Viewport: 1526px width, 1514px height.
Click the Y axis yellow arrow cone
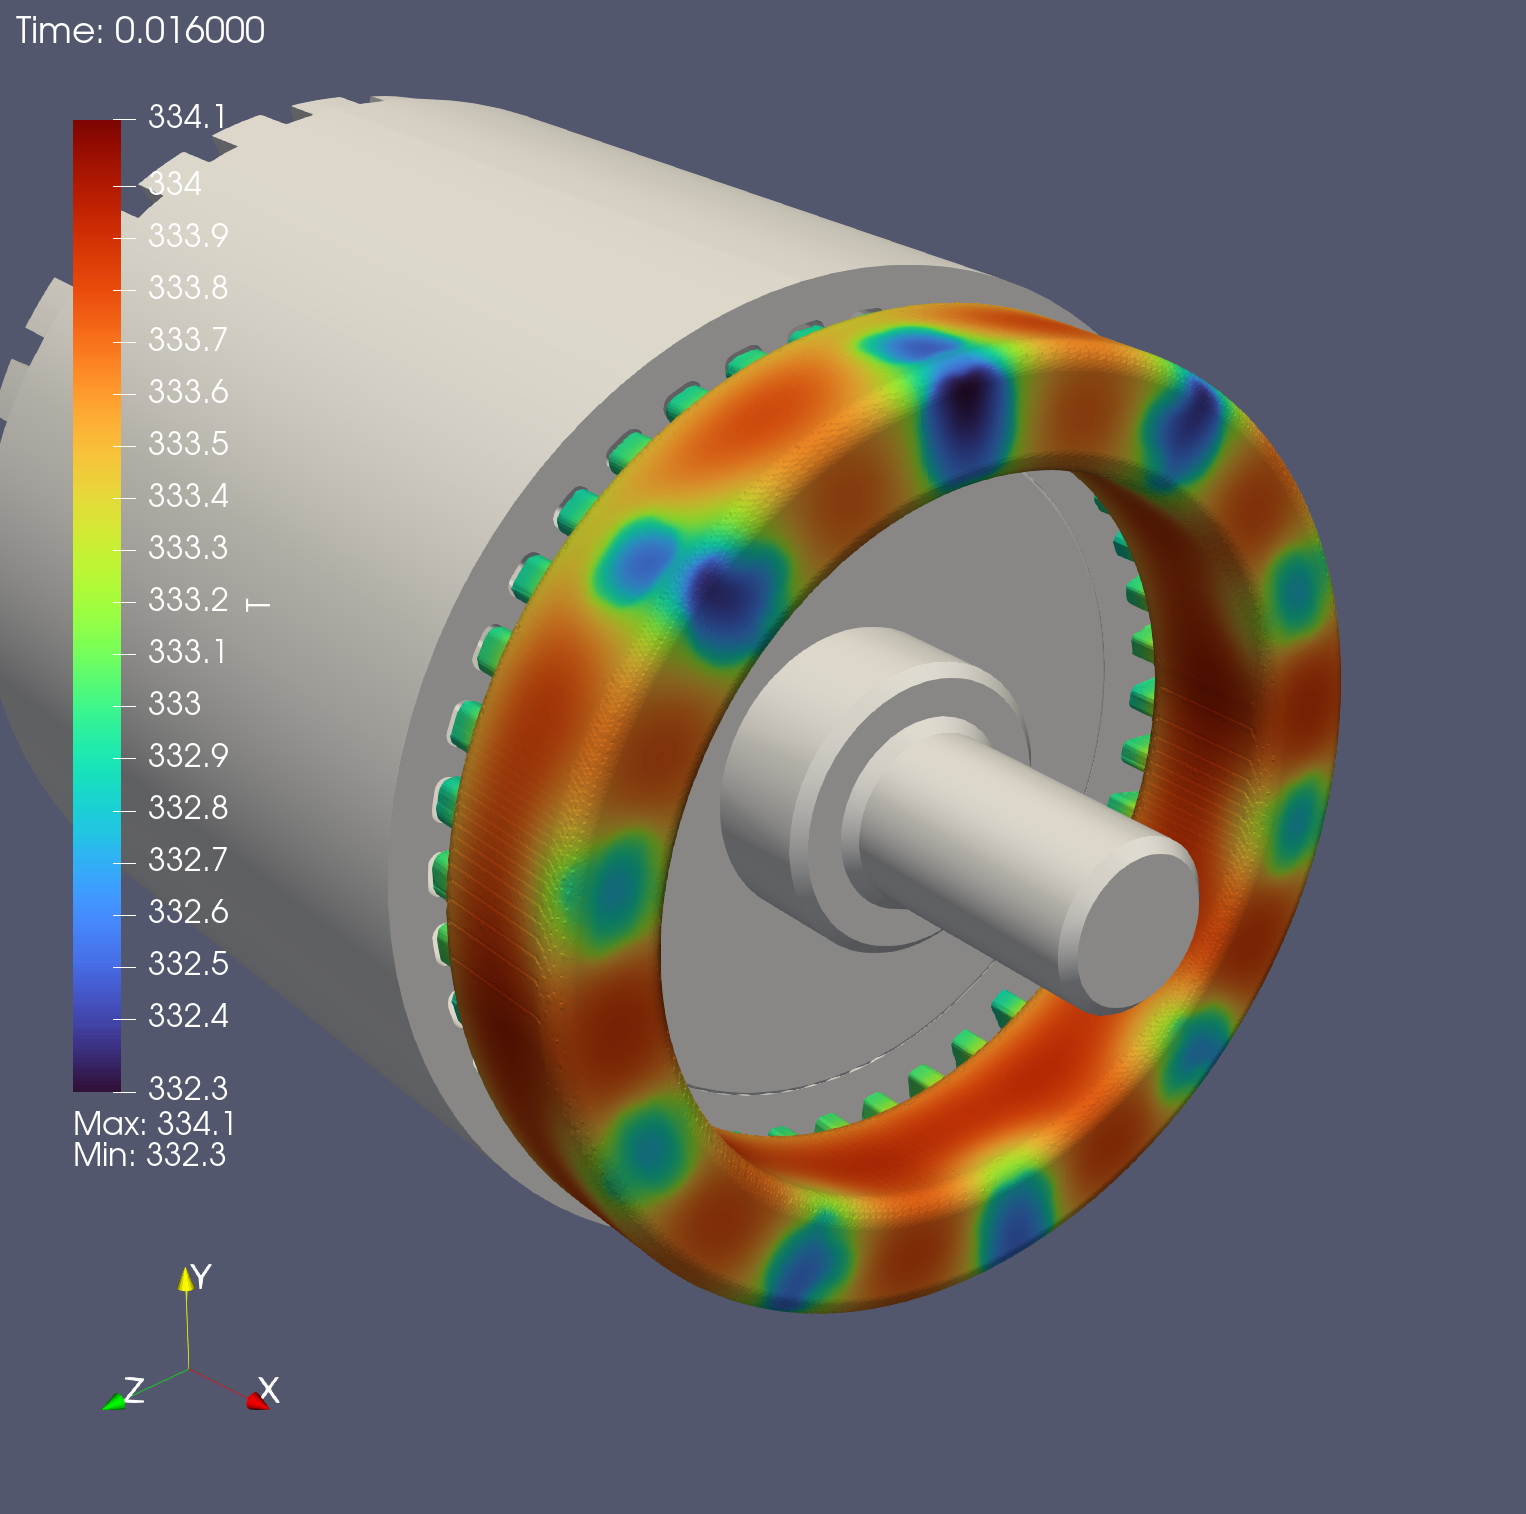point(185,1280)
